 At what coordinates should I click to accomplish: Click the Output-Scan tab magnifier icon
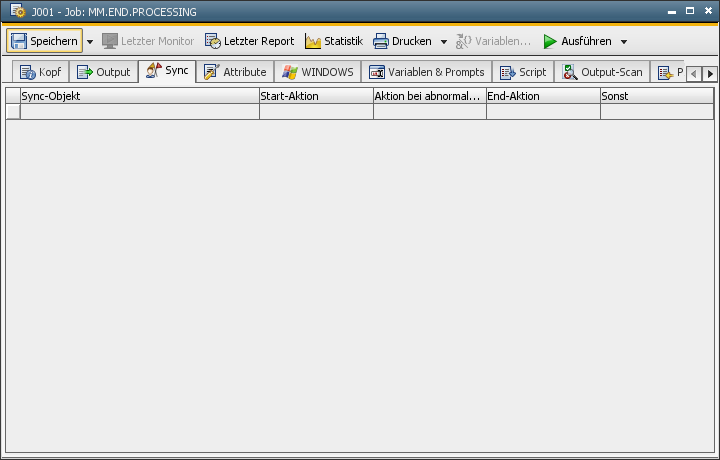tap(570, 72)
